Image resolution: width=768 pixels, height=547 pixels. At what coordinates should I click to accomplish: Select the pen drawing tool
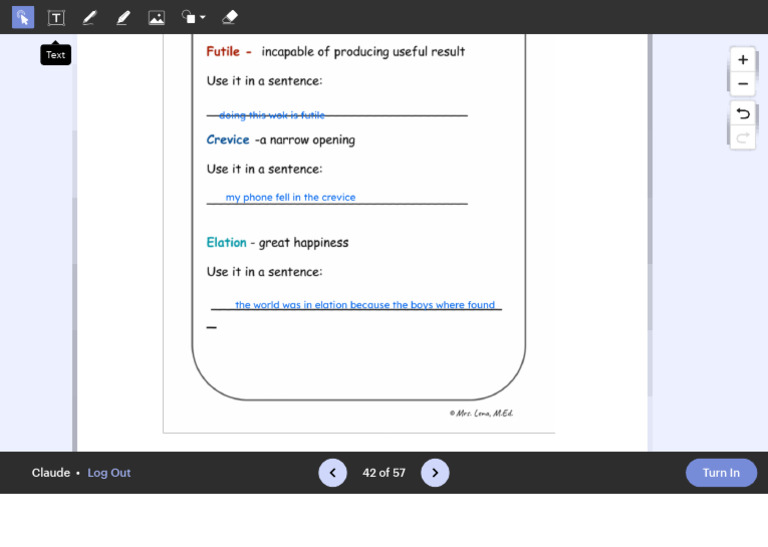89,17
